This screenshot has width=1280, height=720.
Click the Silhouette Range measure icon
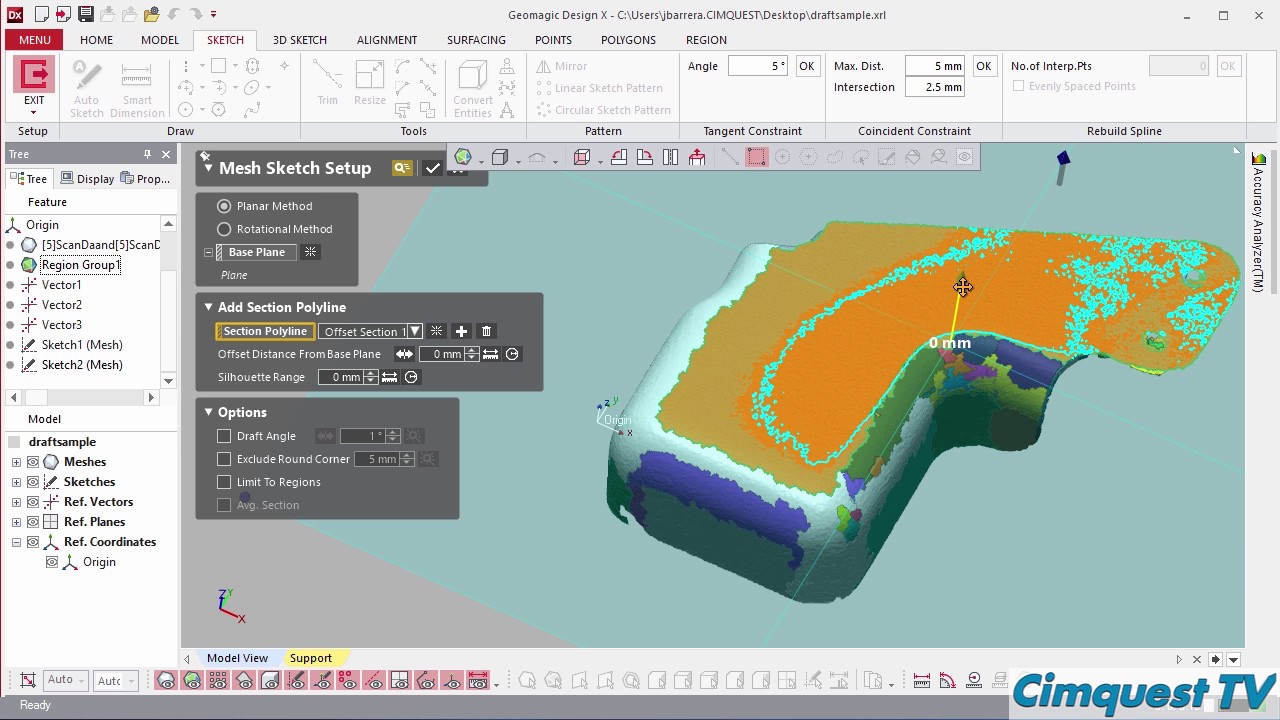pos(389,377)
